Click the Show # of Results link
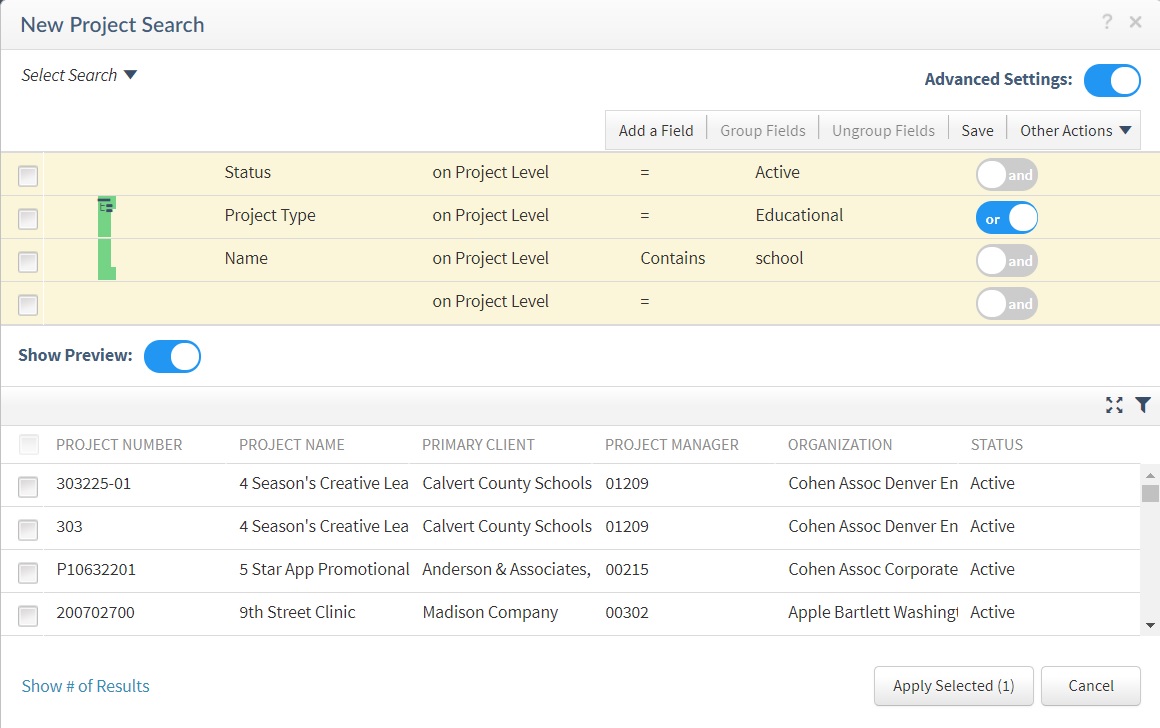Viewport: 1160px width, 728px height. click(86, 686)
